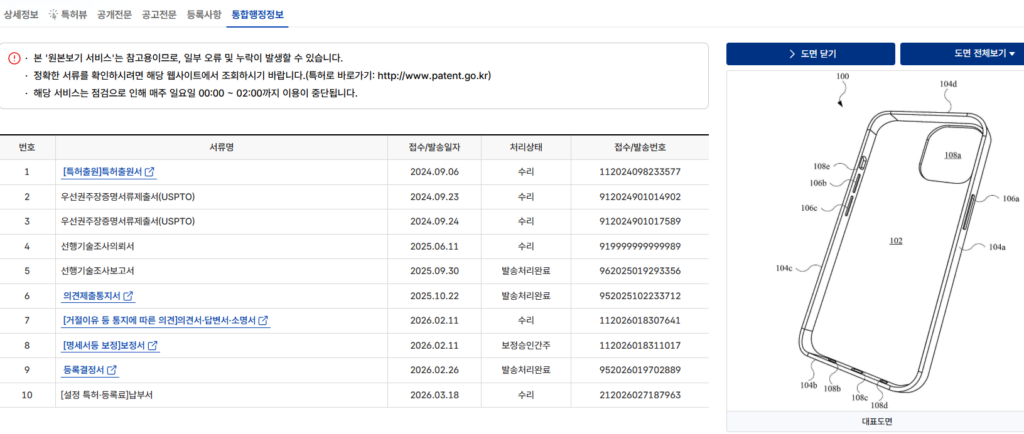Open the 등록결정서 document link
This screenshot has width=1024, height=434.
point(84,370)
